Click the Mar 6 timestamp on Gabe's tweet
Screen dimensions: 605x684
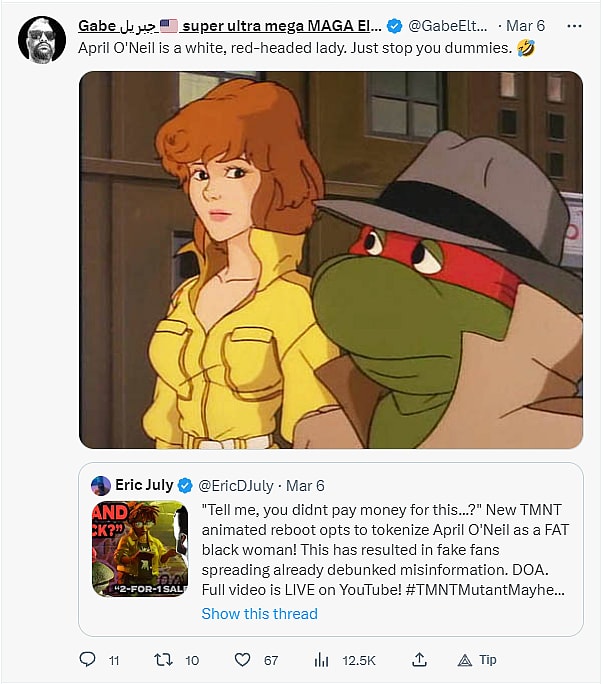click(525, 25)
